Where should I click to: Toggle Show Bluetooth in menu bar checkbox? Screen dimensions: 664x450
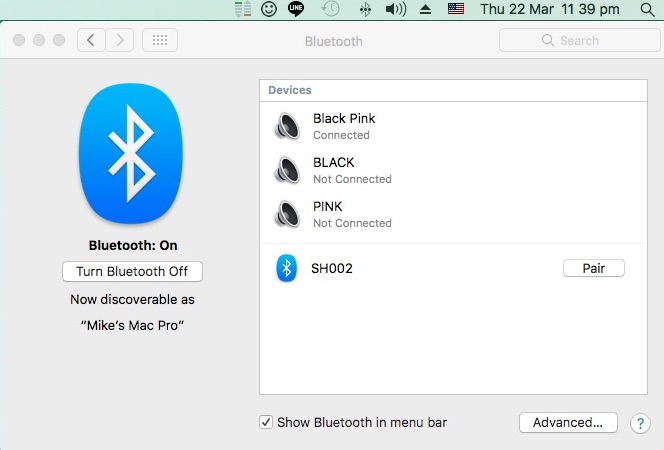point(266,422)
